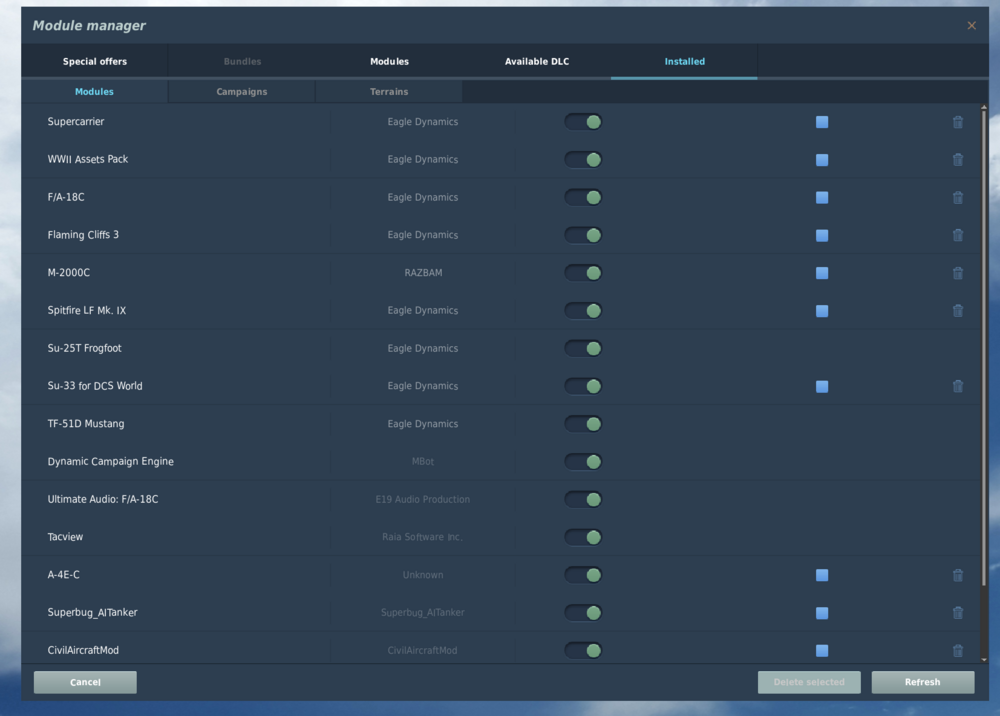This screenshot has height=716, width=1000.
Task: Click the Su-25T Frogfoot module name
Action: click(x=84, y=348)
